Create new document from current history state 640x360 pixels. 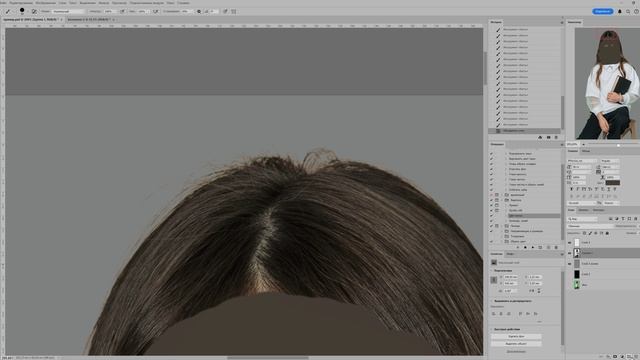click(x=540, y=137)
